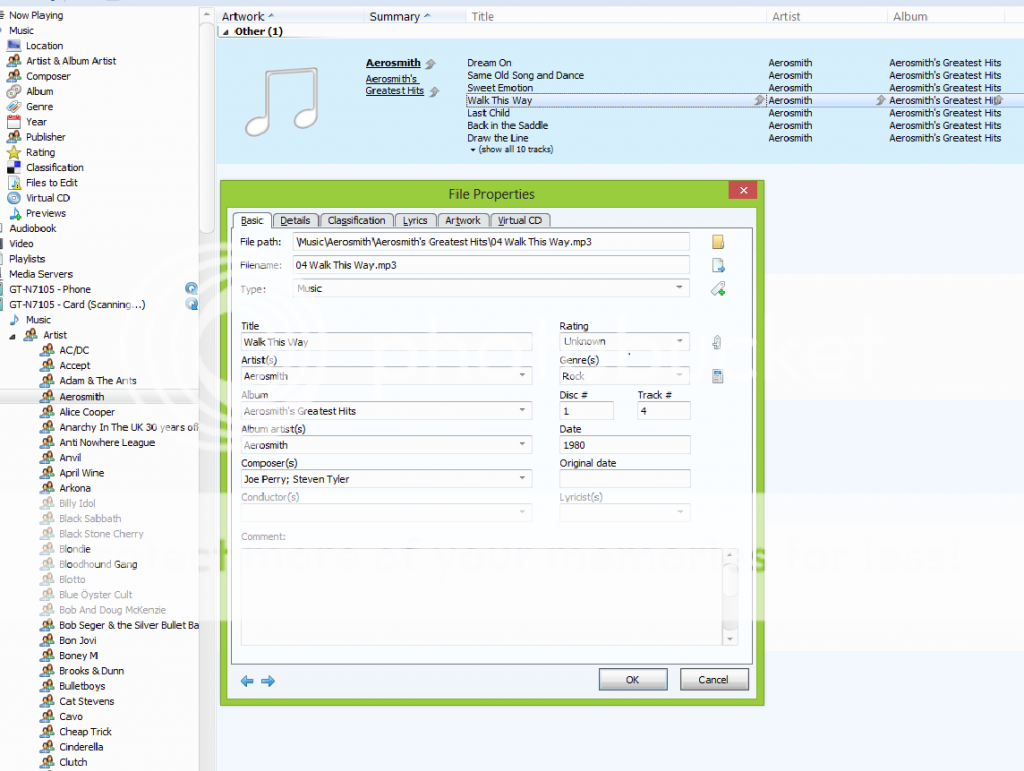Image resolution: width=1024 pixels, height=771 pixels.
Task: Click the small icon right of Rating dropdown
Action: point(716,342)
